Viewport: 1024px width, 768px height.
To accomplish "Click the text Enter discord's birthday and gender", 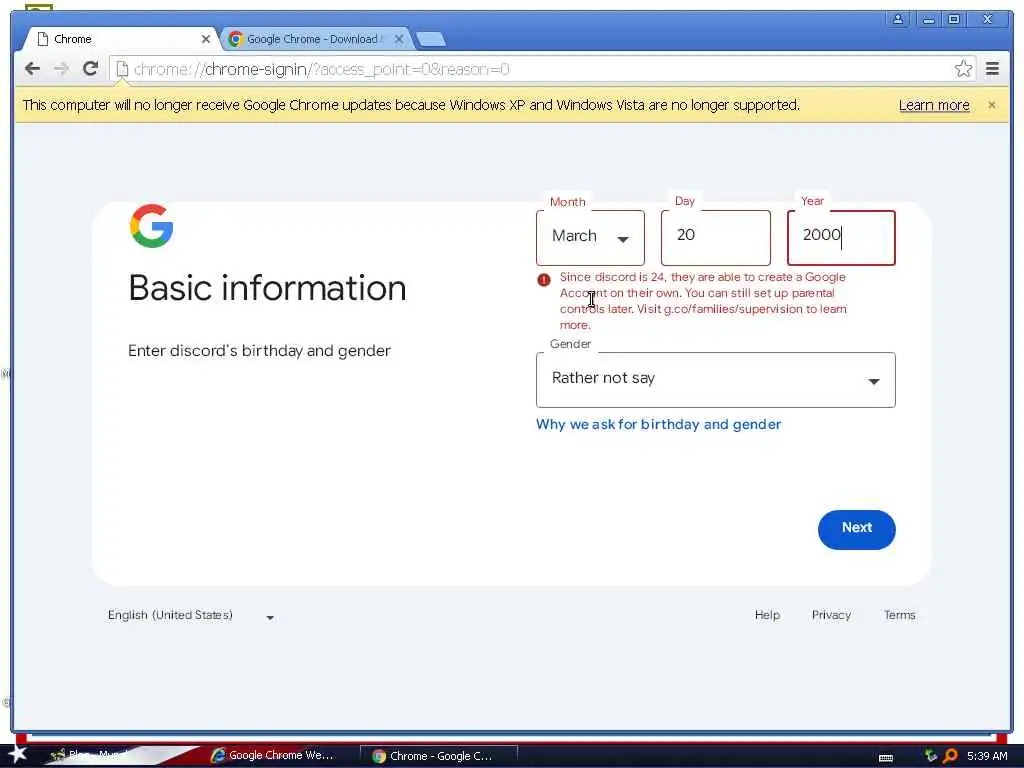I will 259,351.
